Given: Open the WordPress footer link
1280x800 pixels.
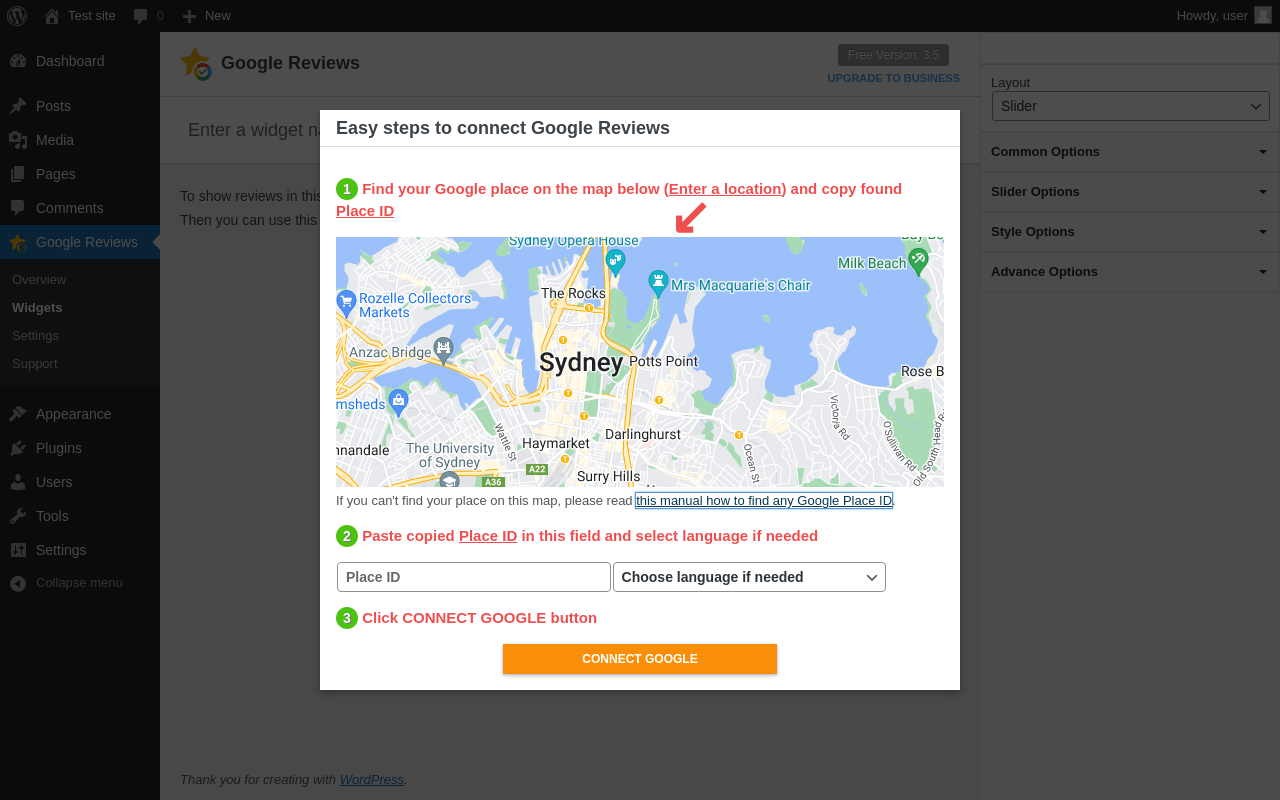Looking at the screenshot, I should pyautogui.click(x=372, y=780).
